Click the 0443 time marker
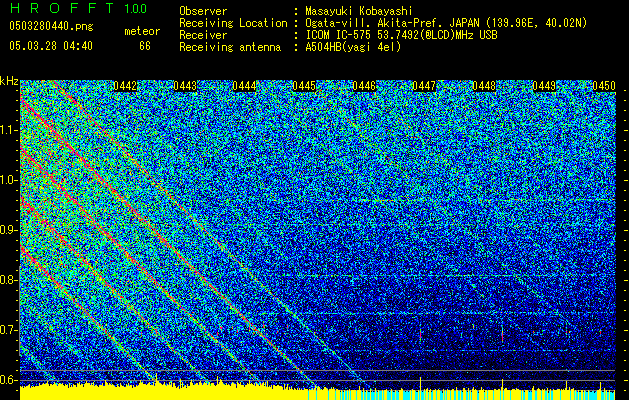 (x=185, y=86)
